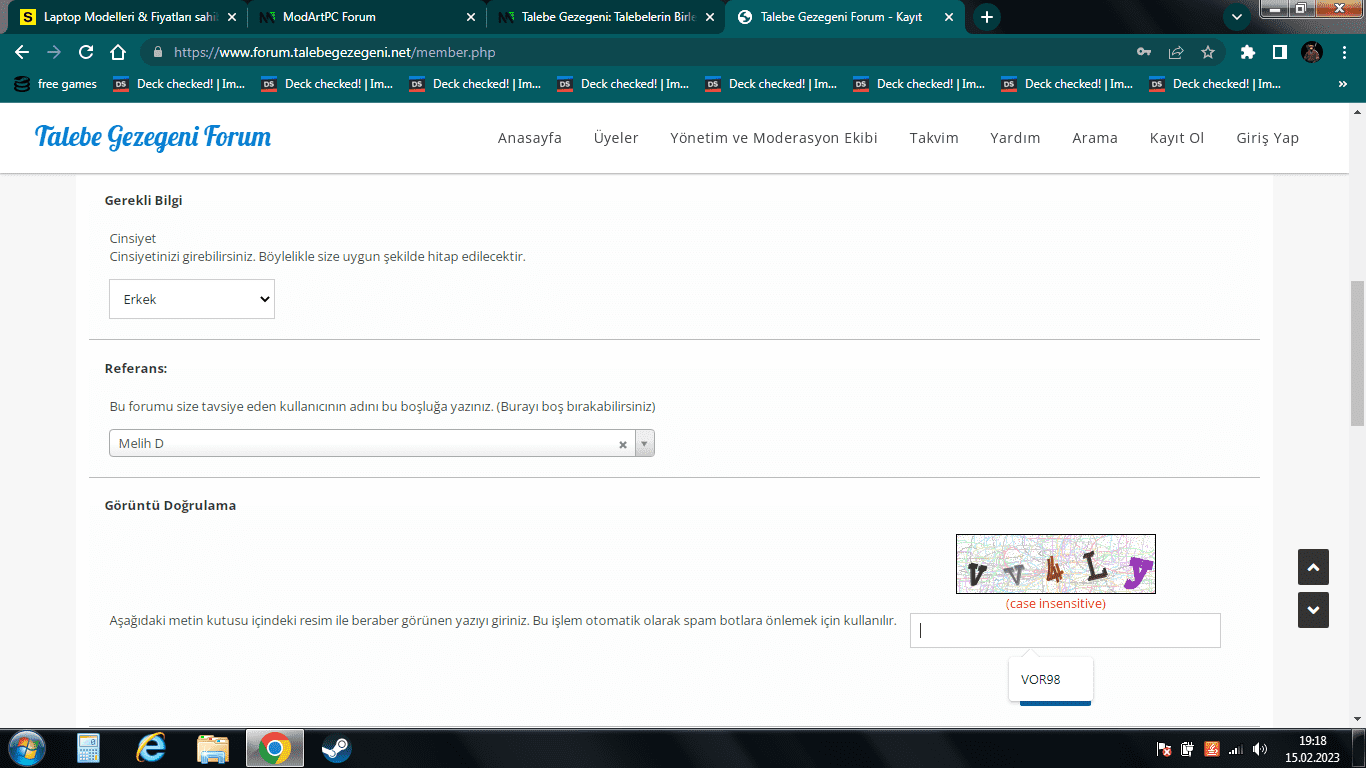Select the VOR98 autofill suggestion
This screenshot has height=768, width=1366.
1041,680
